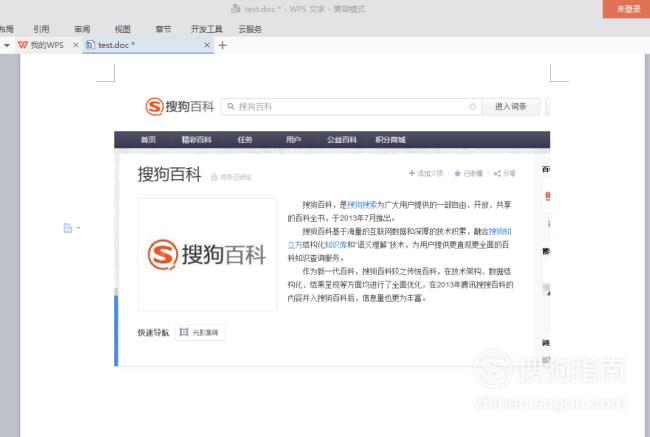
Task: Click the page icon in left margin
Action: pos(68,228)
